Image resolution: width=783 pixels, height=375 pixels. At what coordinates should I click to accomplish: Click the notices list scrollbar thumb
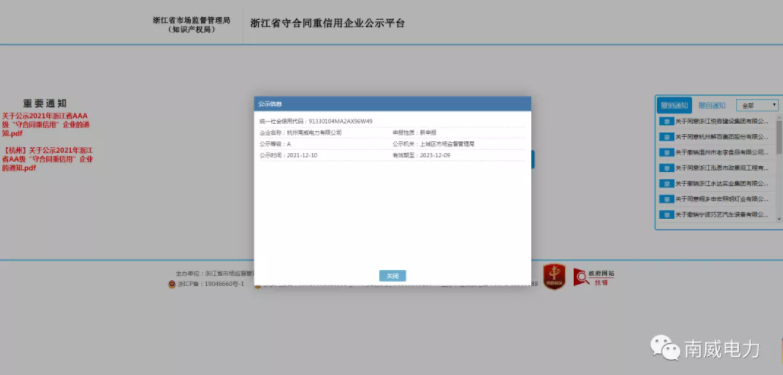coord(779,137)
